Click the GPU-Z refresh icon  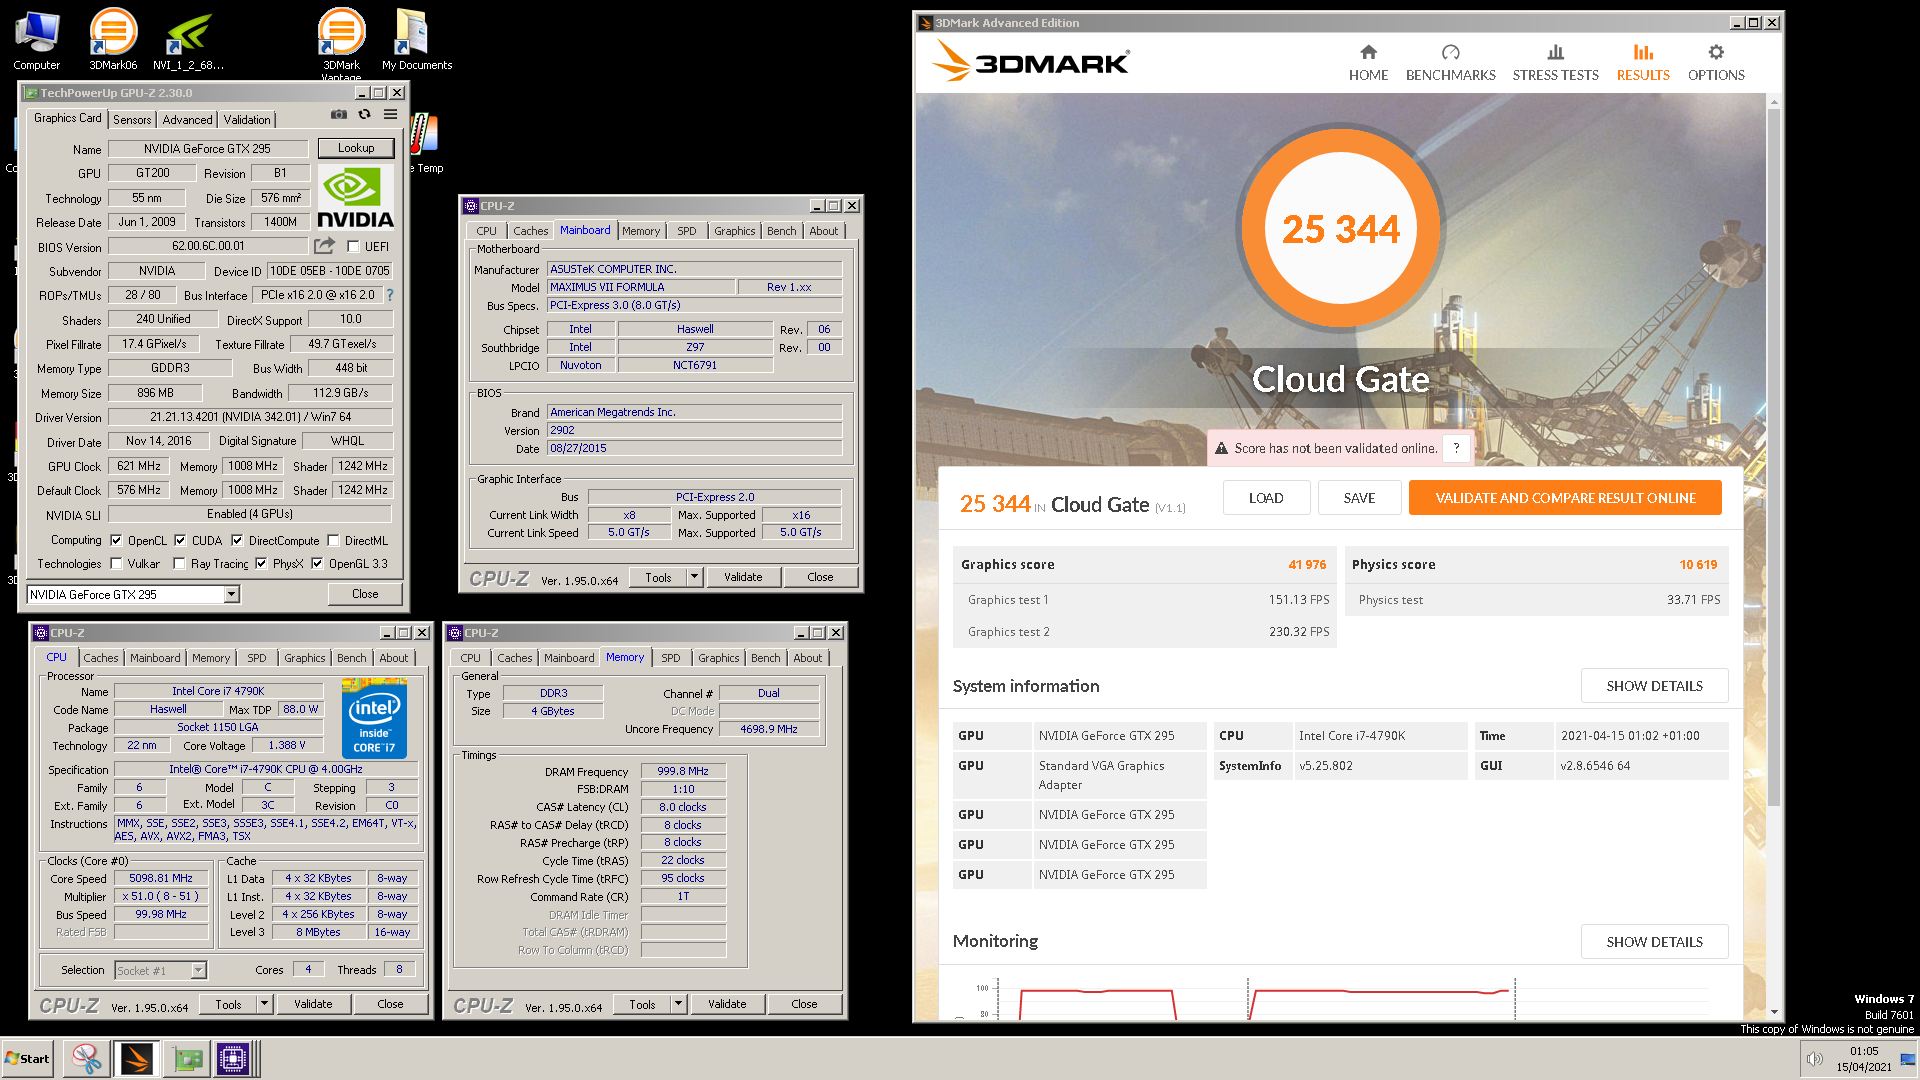click(x=365, y=115)
